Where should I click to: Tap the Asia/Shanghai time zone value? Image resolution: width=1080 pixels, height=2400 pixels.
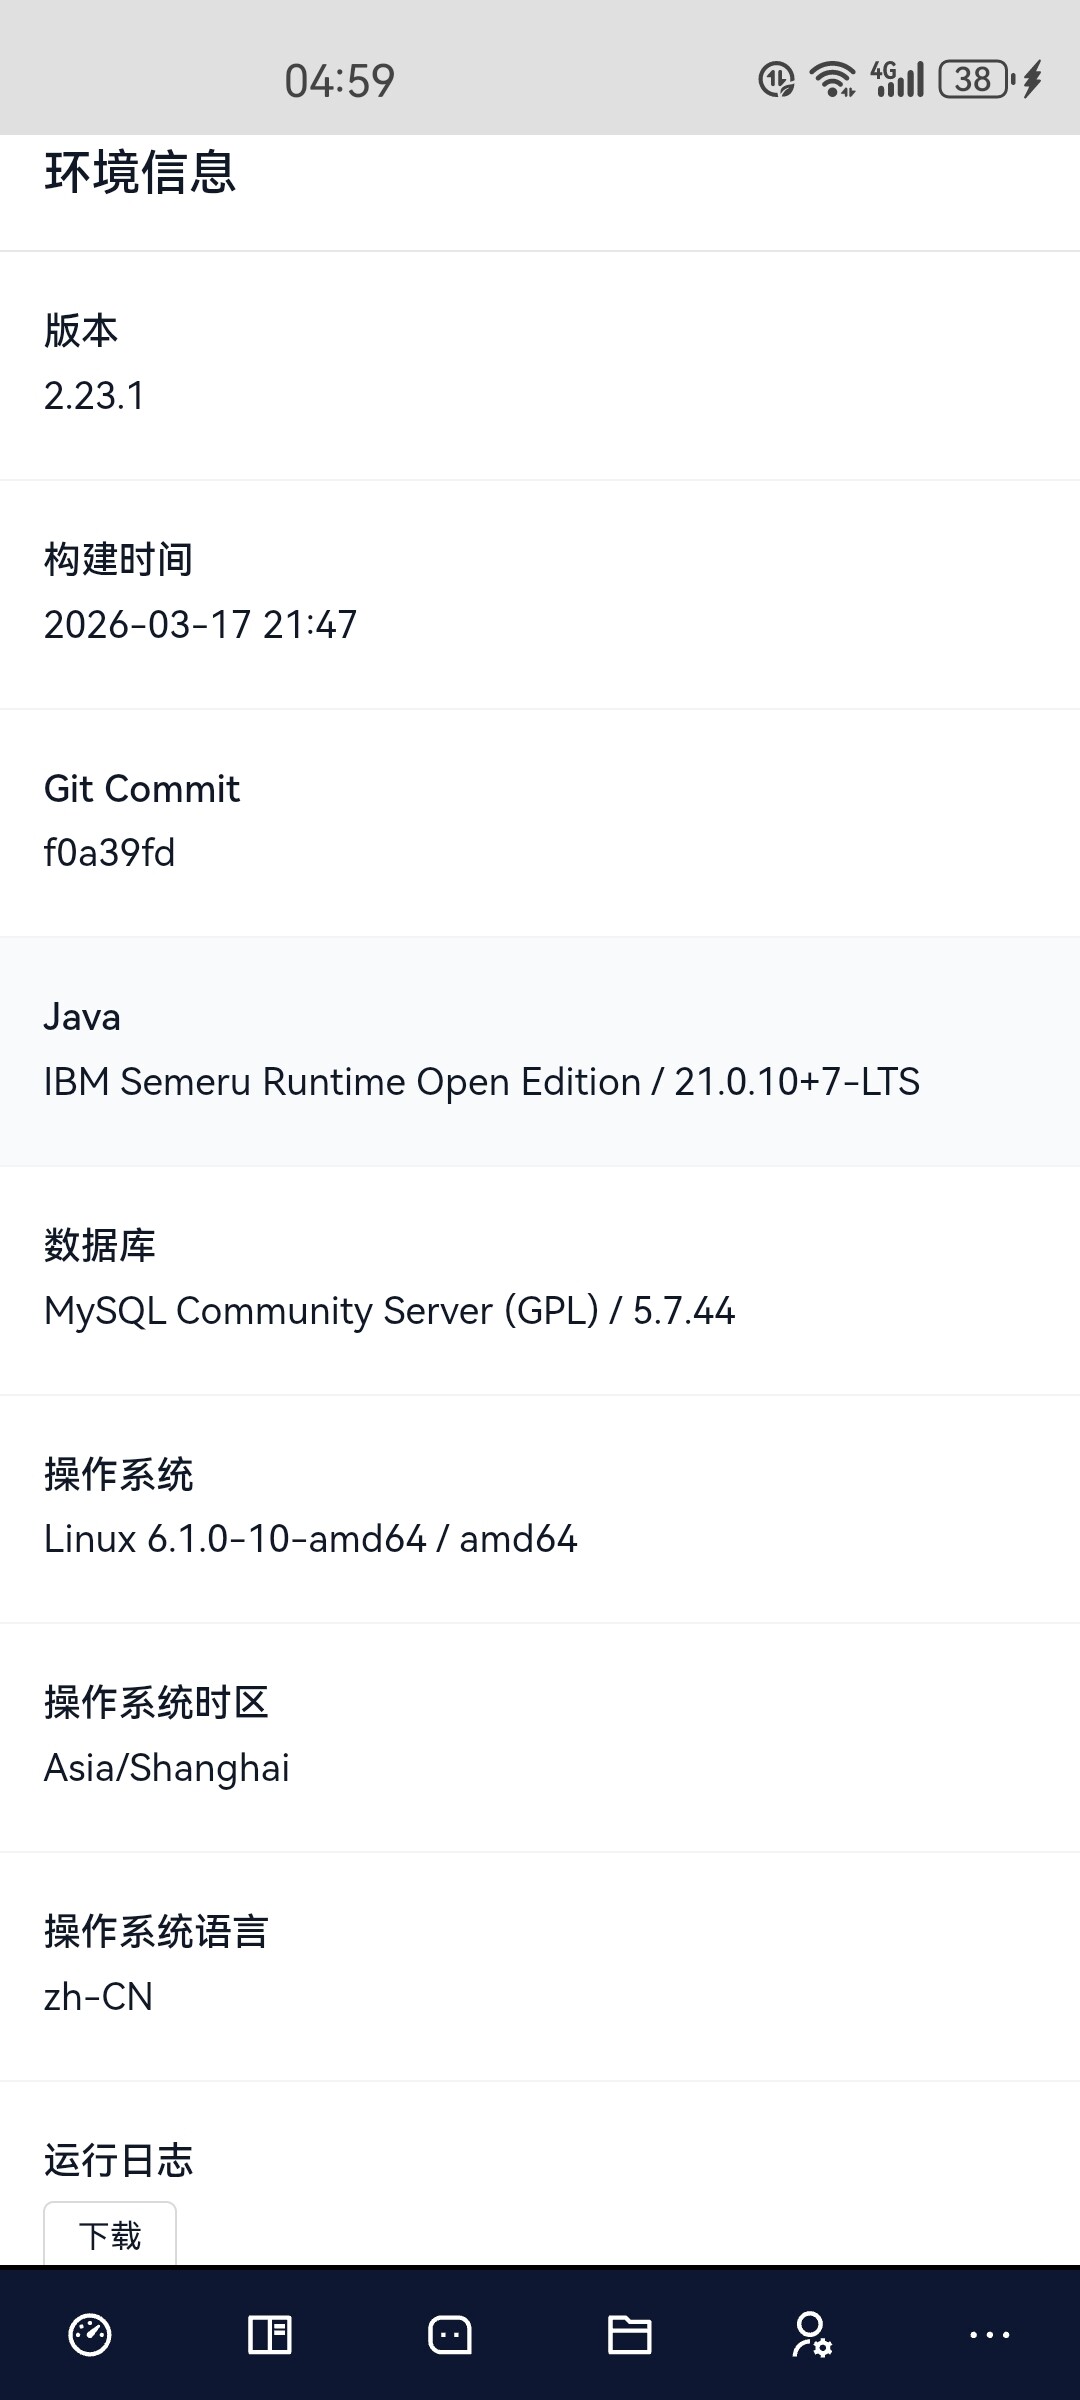pyautogui.click(x=167, y=1768)
